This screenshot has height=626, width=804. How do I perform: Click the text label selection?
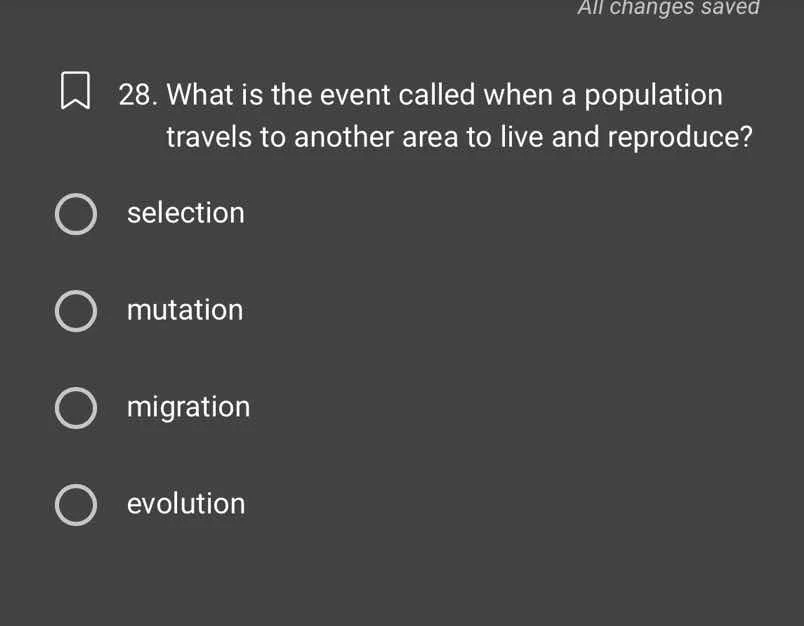[x=185, y=213]
